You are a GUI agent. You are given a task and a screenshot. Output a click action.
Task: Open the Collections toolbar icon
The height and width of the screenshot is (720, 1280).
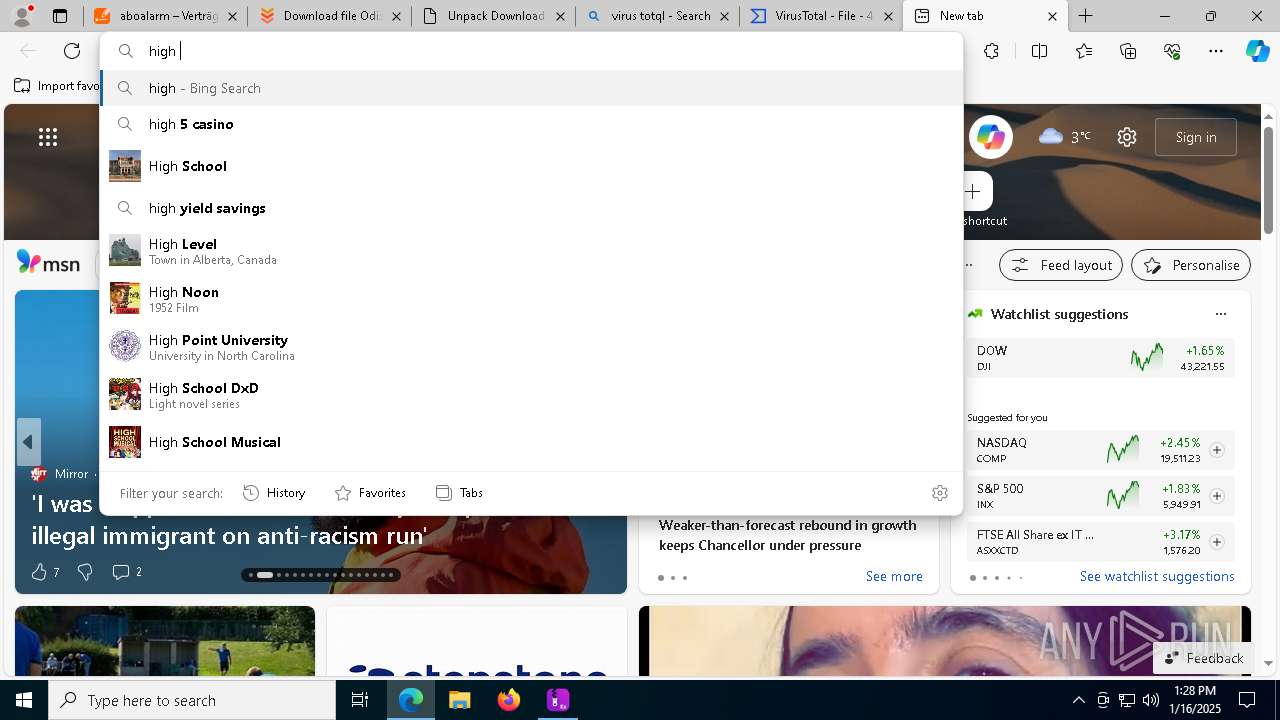[x=1128, y=51]
